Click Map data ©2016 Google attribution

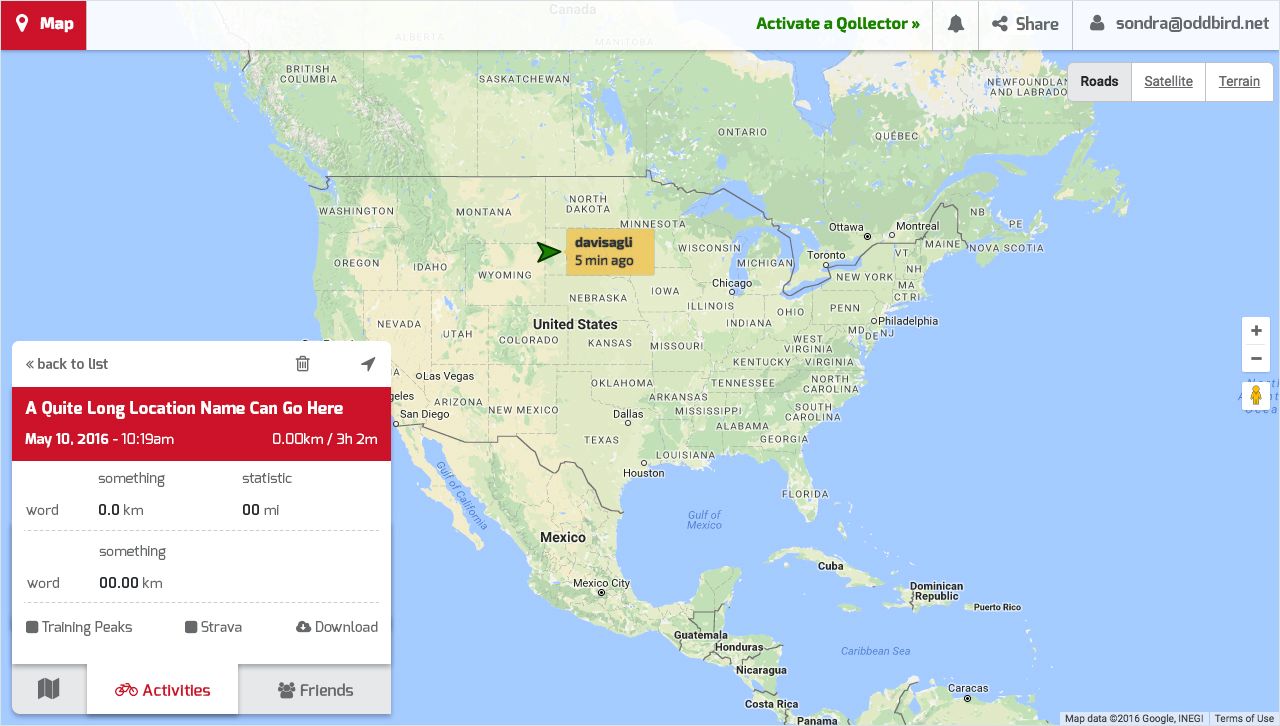1134,719
